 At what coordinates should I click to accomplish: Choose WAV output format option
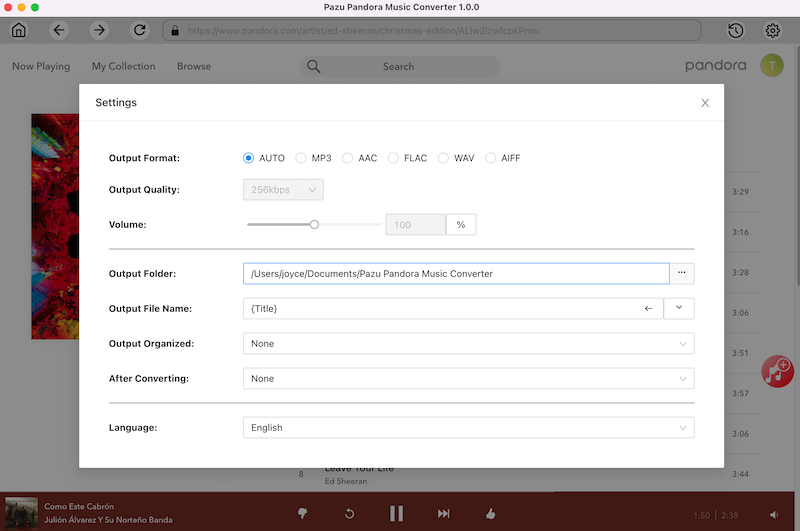pos(444,158)
